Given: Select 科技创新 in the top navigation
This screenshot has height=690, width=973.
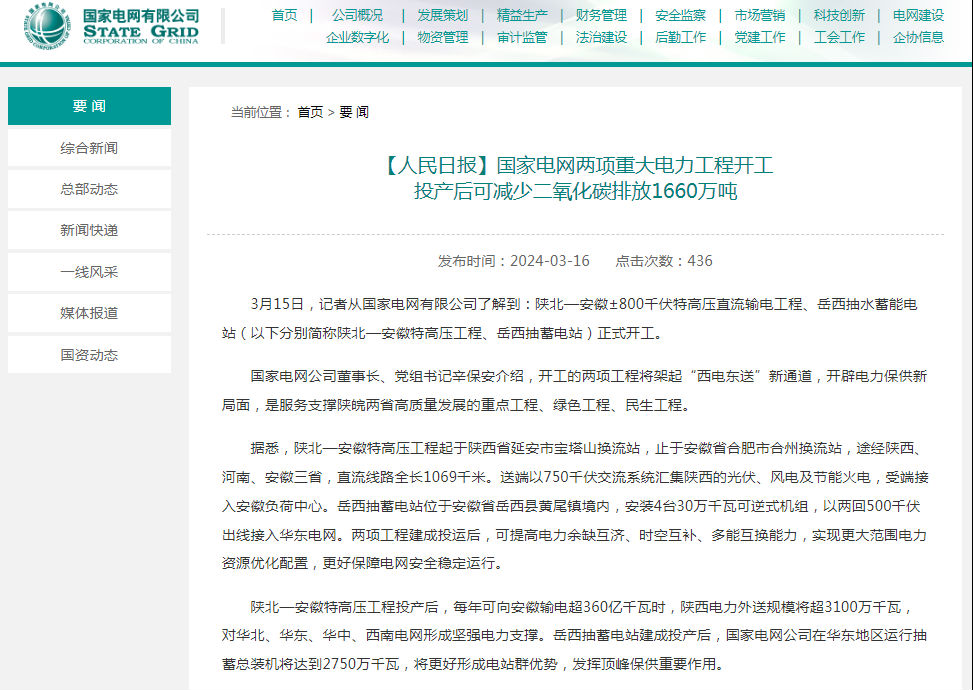Looking at the screenshot, I should pyautogui.click(x=839, y=15).
